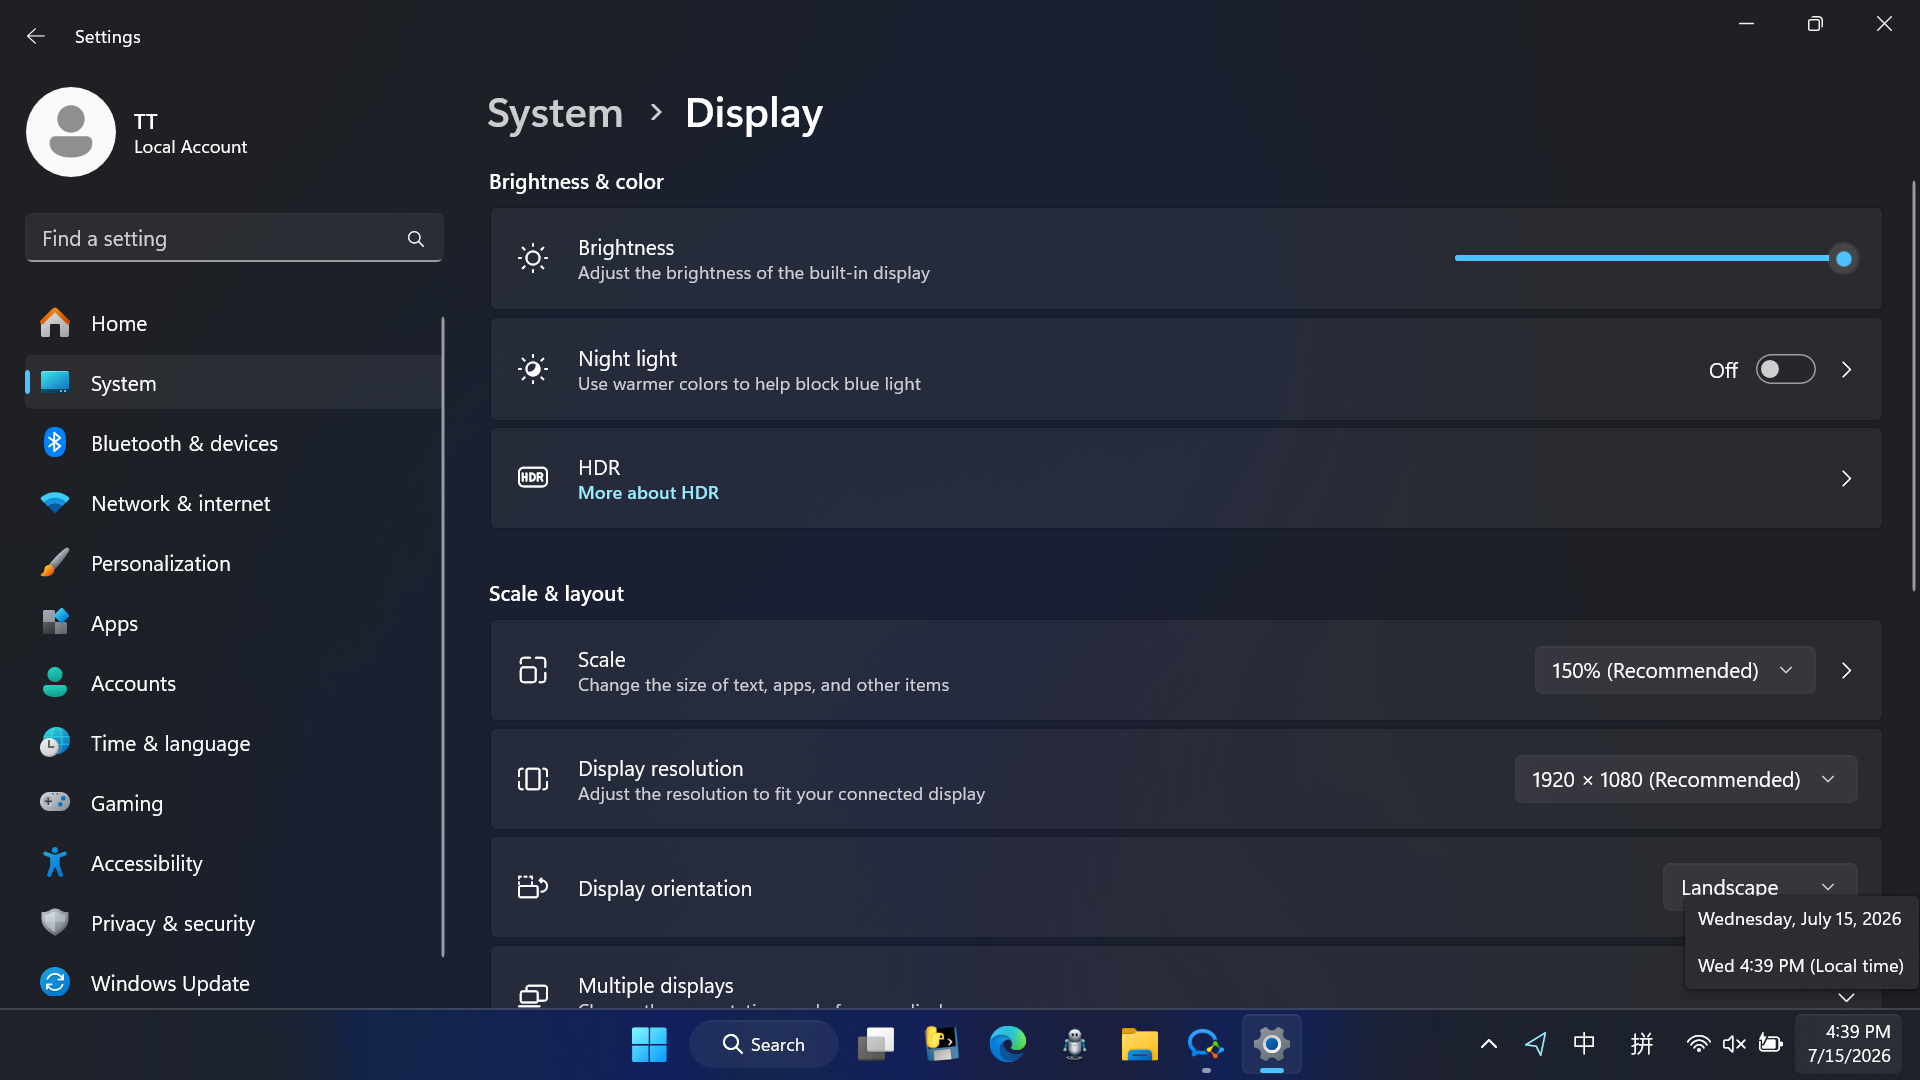Viewport: 1920px width, 1080px height.
Task: Open the Display resolution dropdown
Action: click(x=1686, y=780)
